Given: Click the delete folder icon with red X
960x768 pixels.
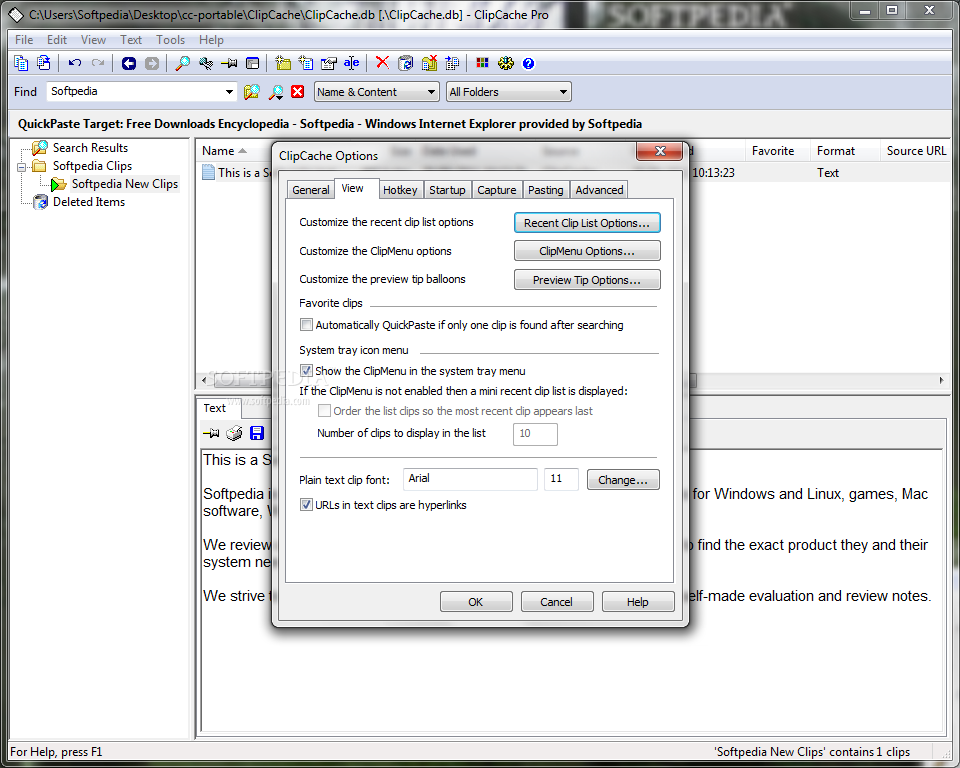Looking at the screenshot, I should (x=429, y=63).
